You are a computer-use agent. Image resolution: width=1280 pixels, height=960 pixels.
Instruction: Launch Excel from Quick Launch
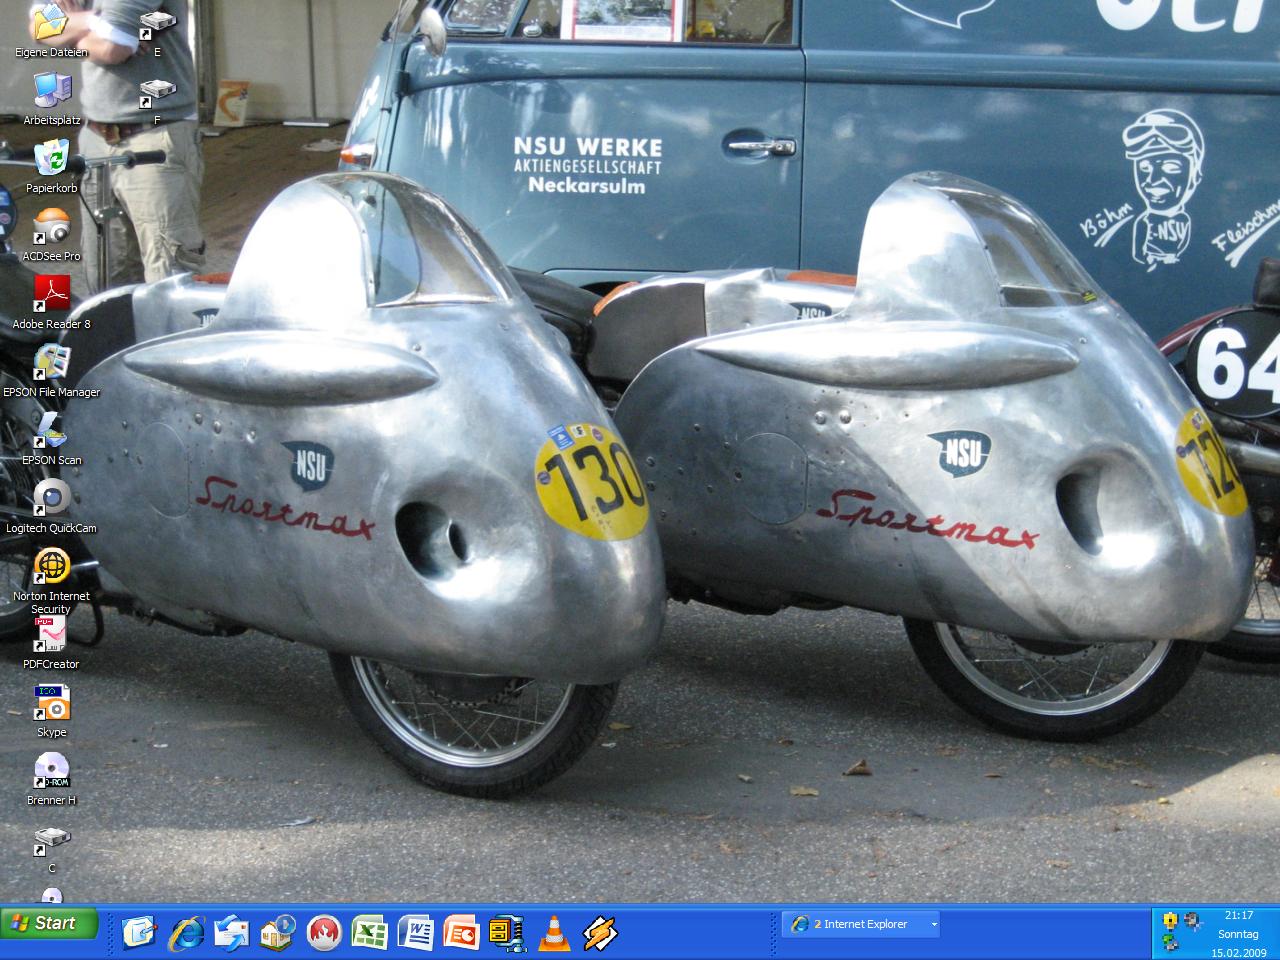(x=370, y=933)
